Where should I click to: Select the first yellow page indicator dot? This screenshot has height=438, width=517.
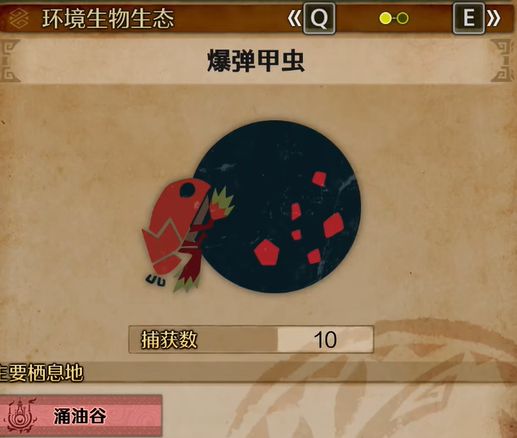[386, 18]
